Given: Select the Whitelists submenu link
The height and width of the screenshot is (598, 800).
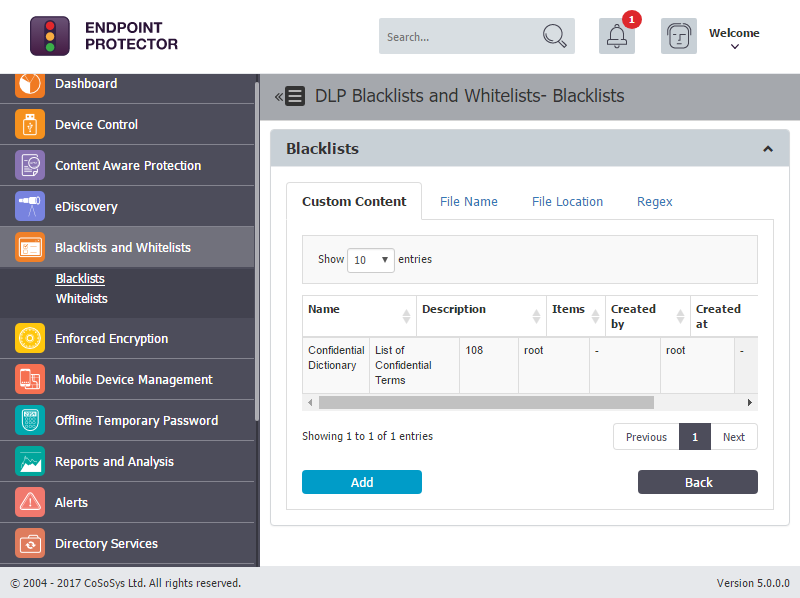Looking at the screenshot, I should (x=82, y=298).
